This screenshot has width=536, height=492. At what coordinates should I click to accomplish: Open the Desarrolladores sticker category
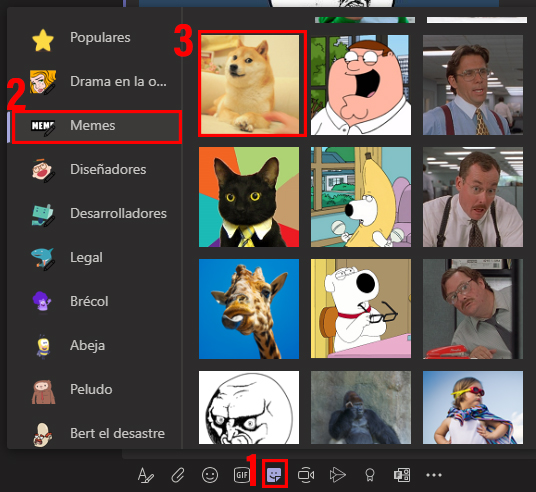(x=94, y=213)
